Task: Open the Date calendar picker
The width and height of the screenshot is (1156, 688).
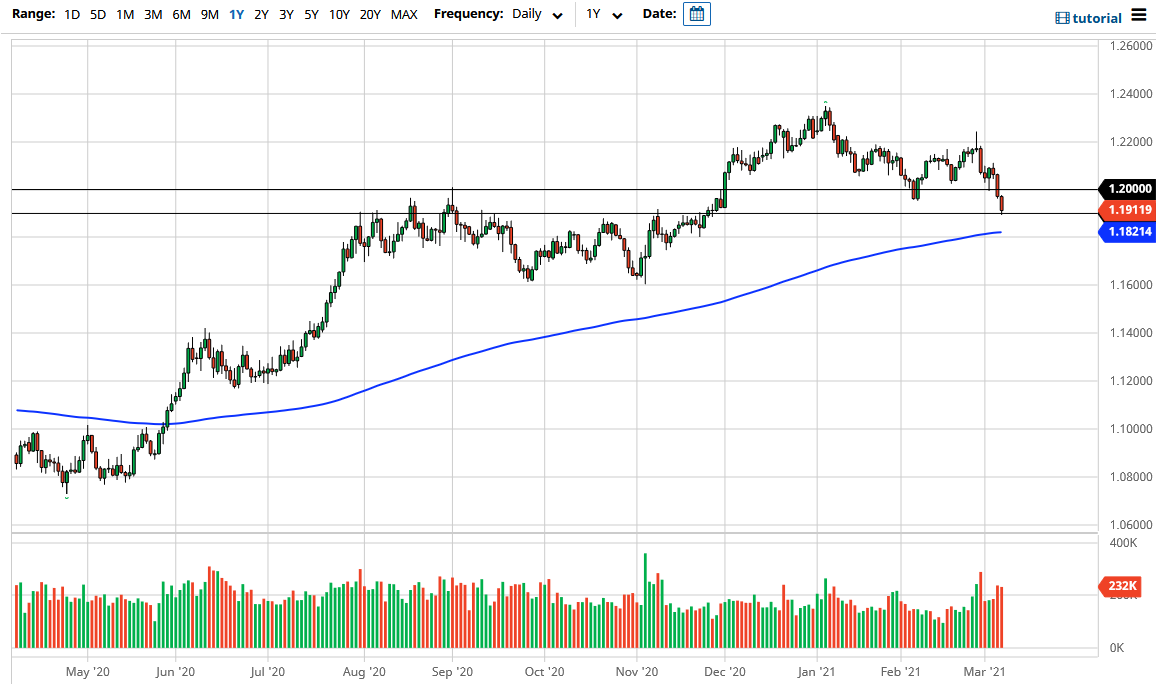Action: tap(695, 14)
